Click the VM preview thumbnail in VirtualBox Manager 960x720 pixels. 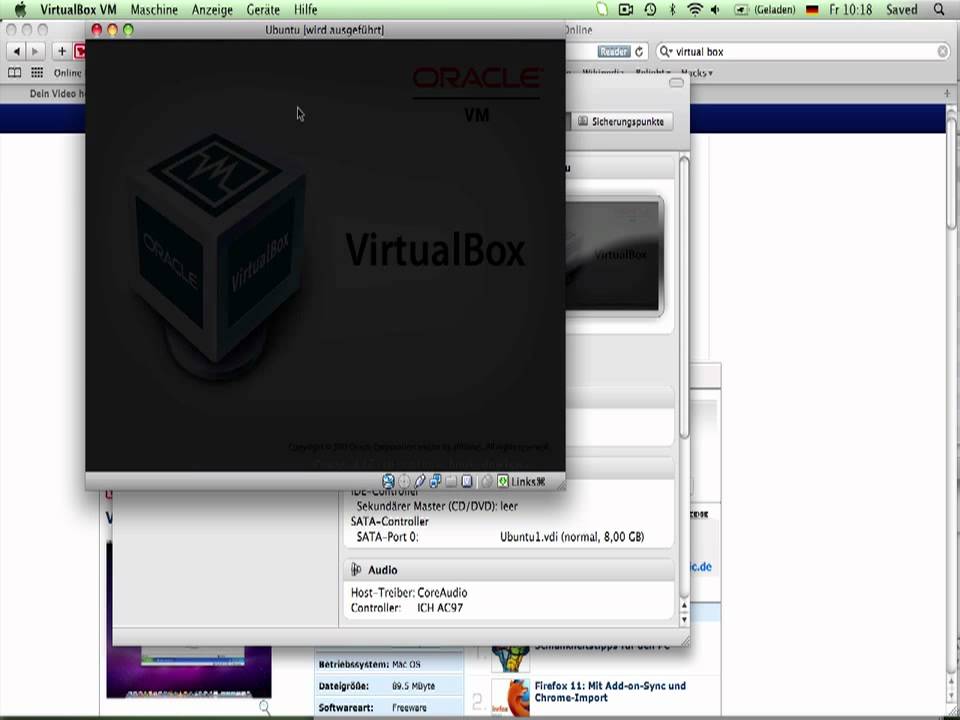point(614,255)
